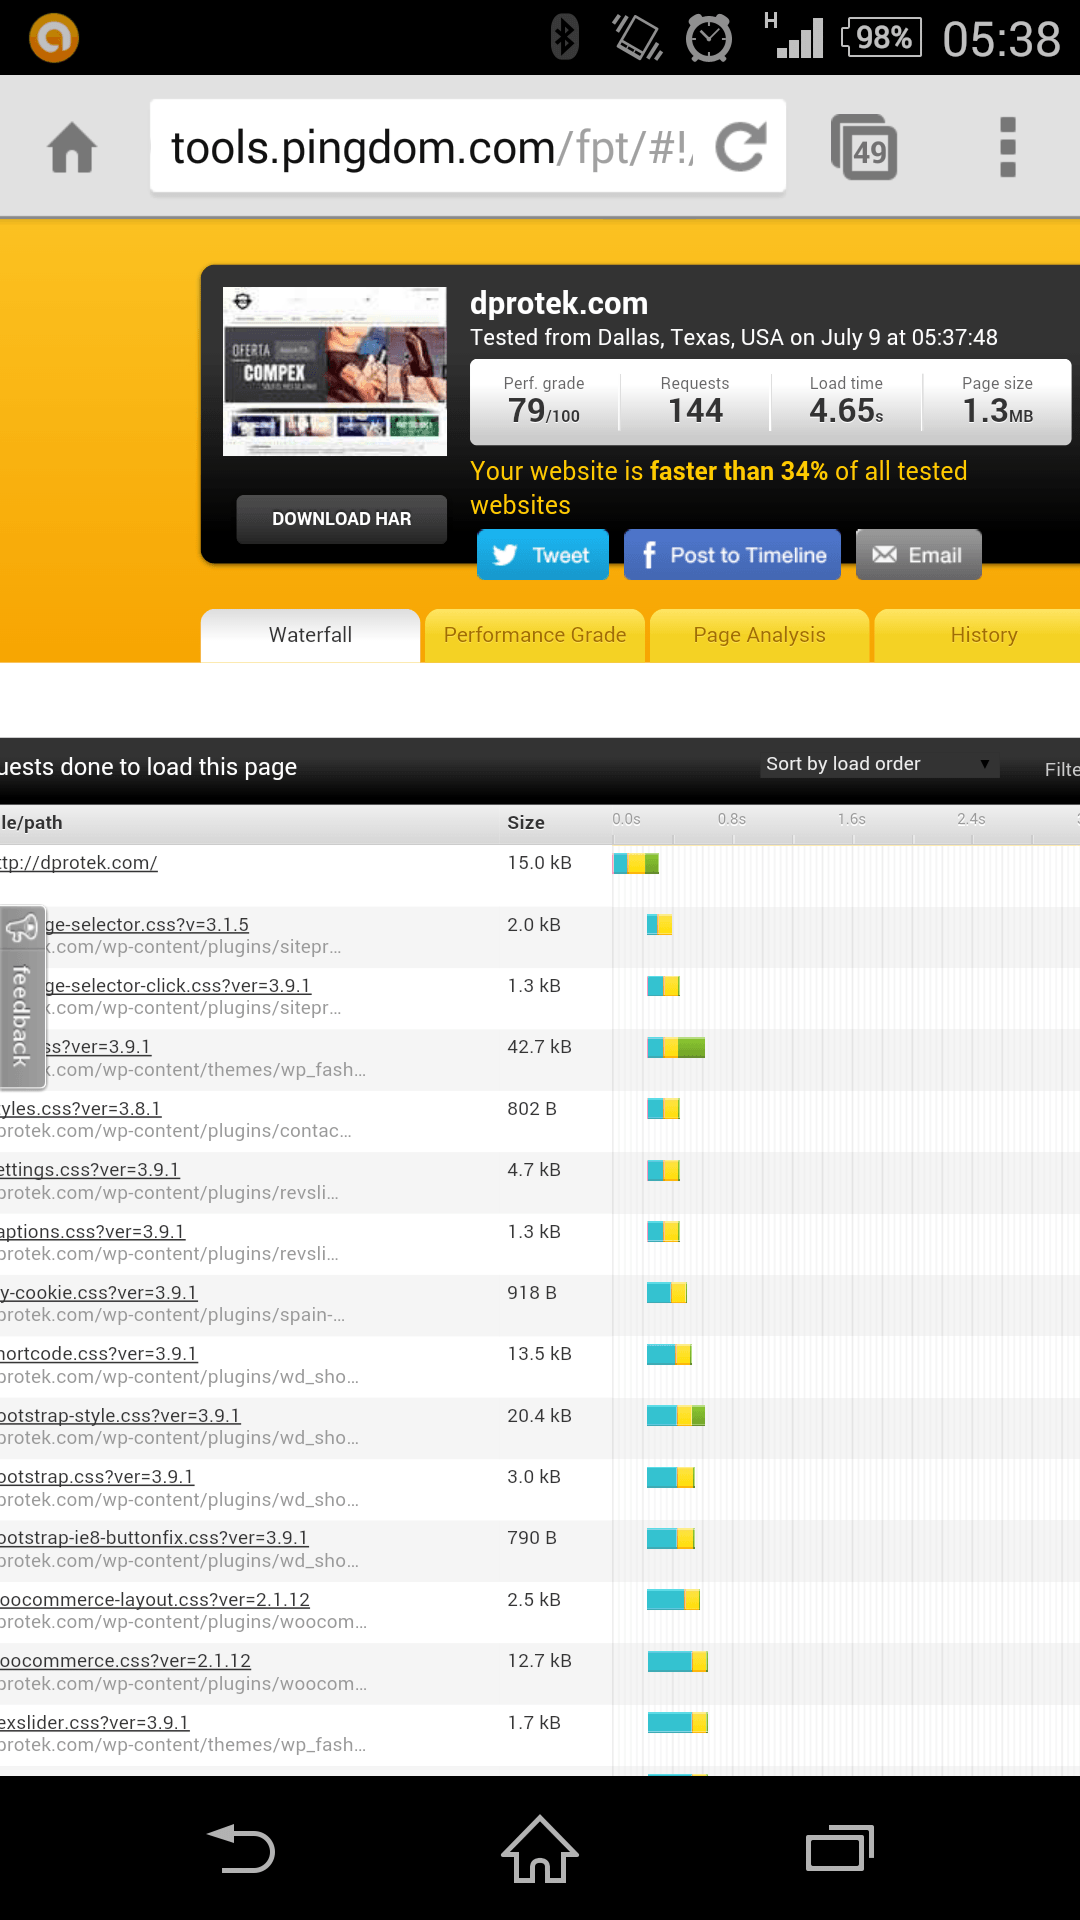Click the 15.0 kB size value
The height and width of the screenshot is (1920, 1080).
[x=539, y=862]
